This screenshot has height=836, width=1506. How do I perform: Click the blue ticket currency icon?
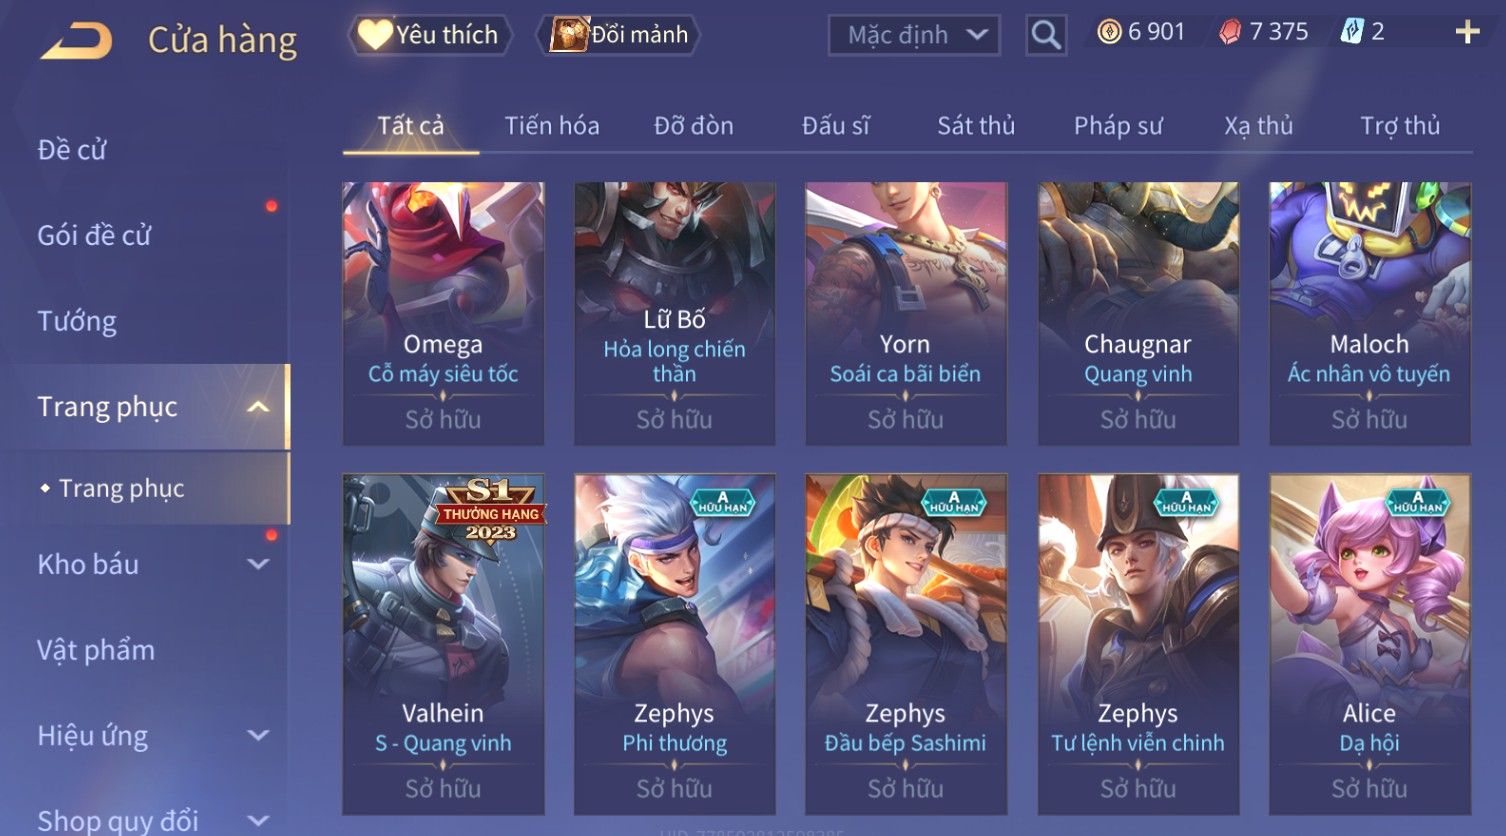pos(1352,32)
